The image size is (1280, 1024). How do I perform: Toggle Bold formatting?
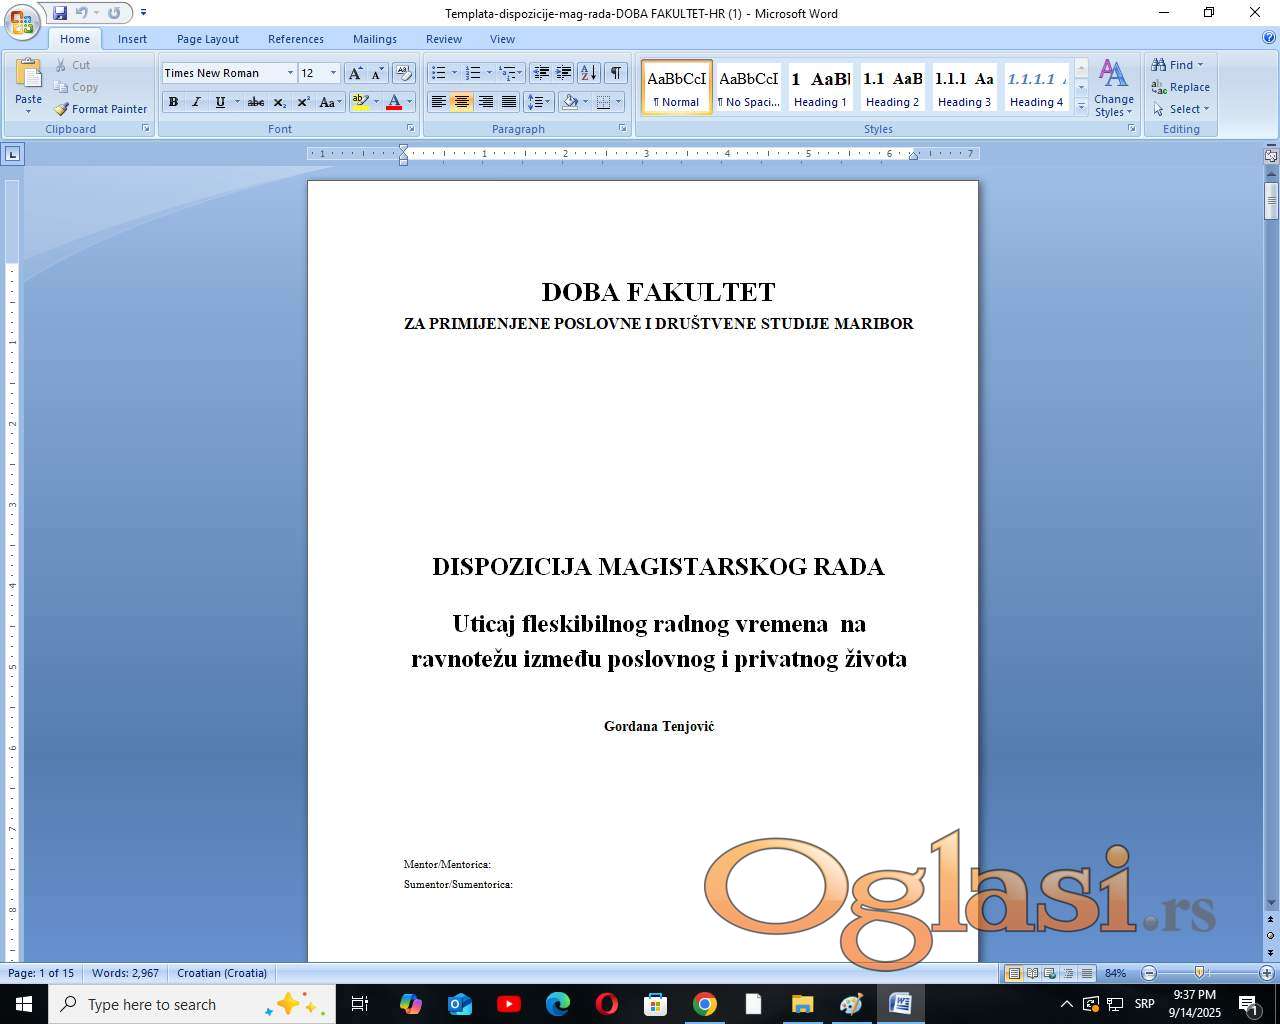click(173, 102)
